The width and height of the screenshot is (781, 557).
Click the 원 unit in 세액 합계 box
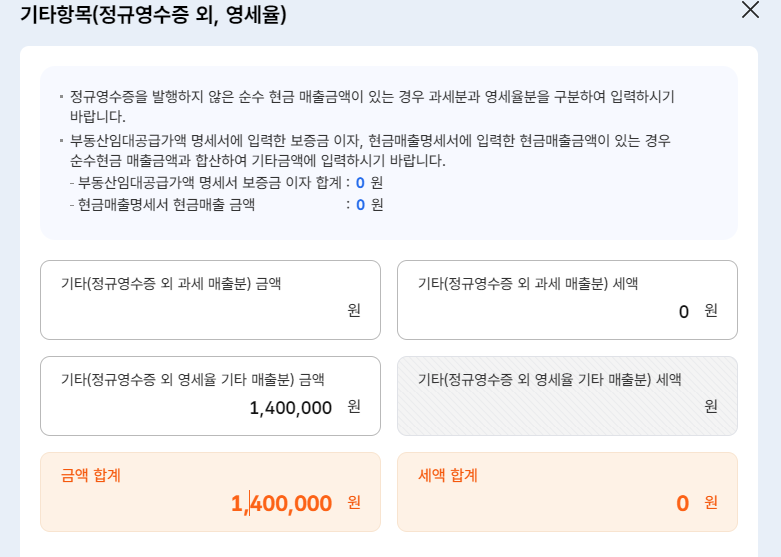coord(711,502)
